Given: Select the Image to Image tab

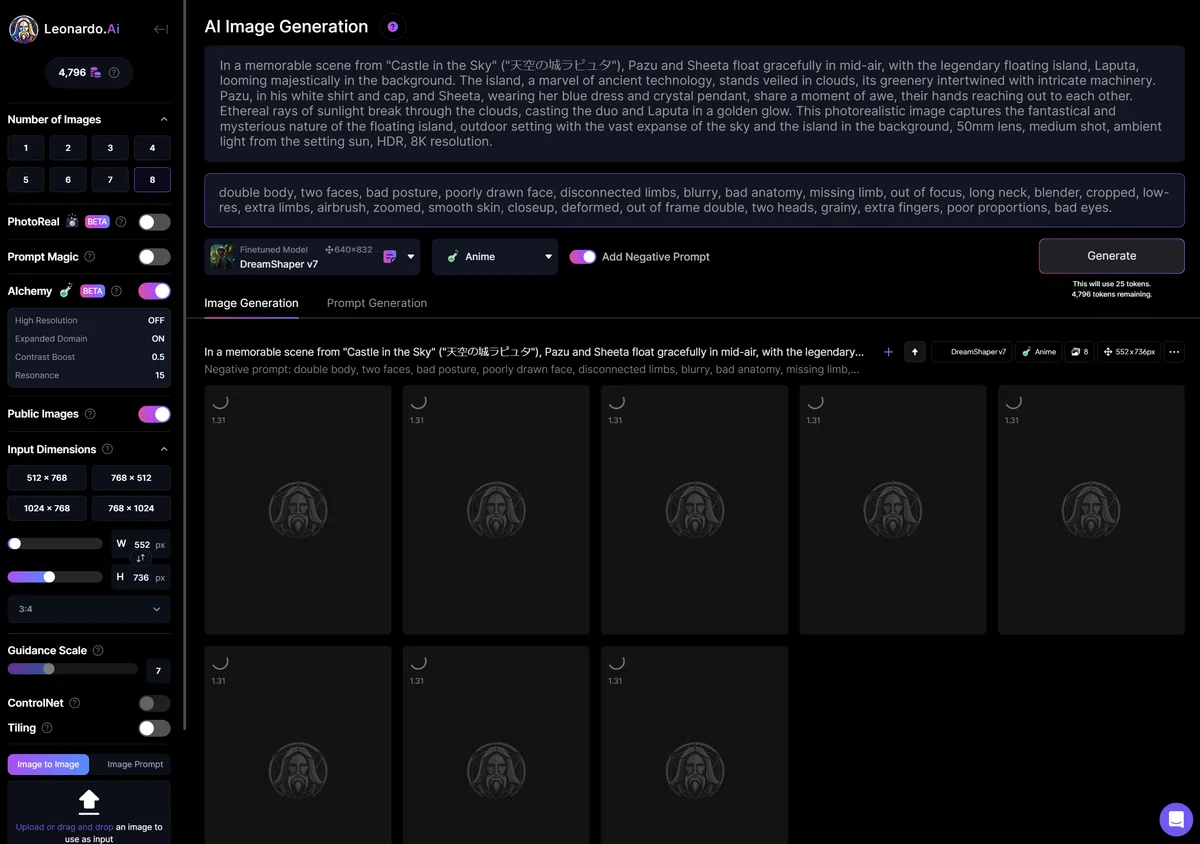Looking at the screenshot, I should [x=48, y=764].
